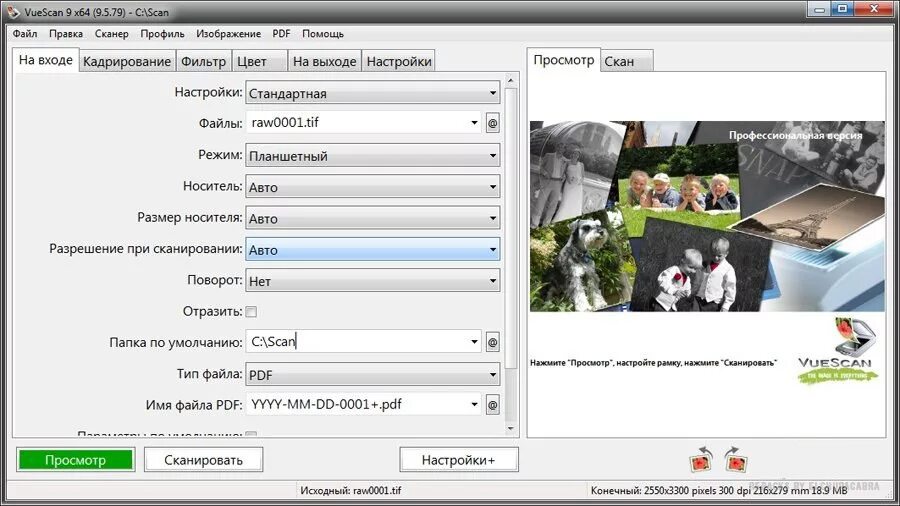Viewport: 900px width, 506px height.
Task: Select the Просмотр tab in the preview panel
Action: pos(564,60)
